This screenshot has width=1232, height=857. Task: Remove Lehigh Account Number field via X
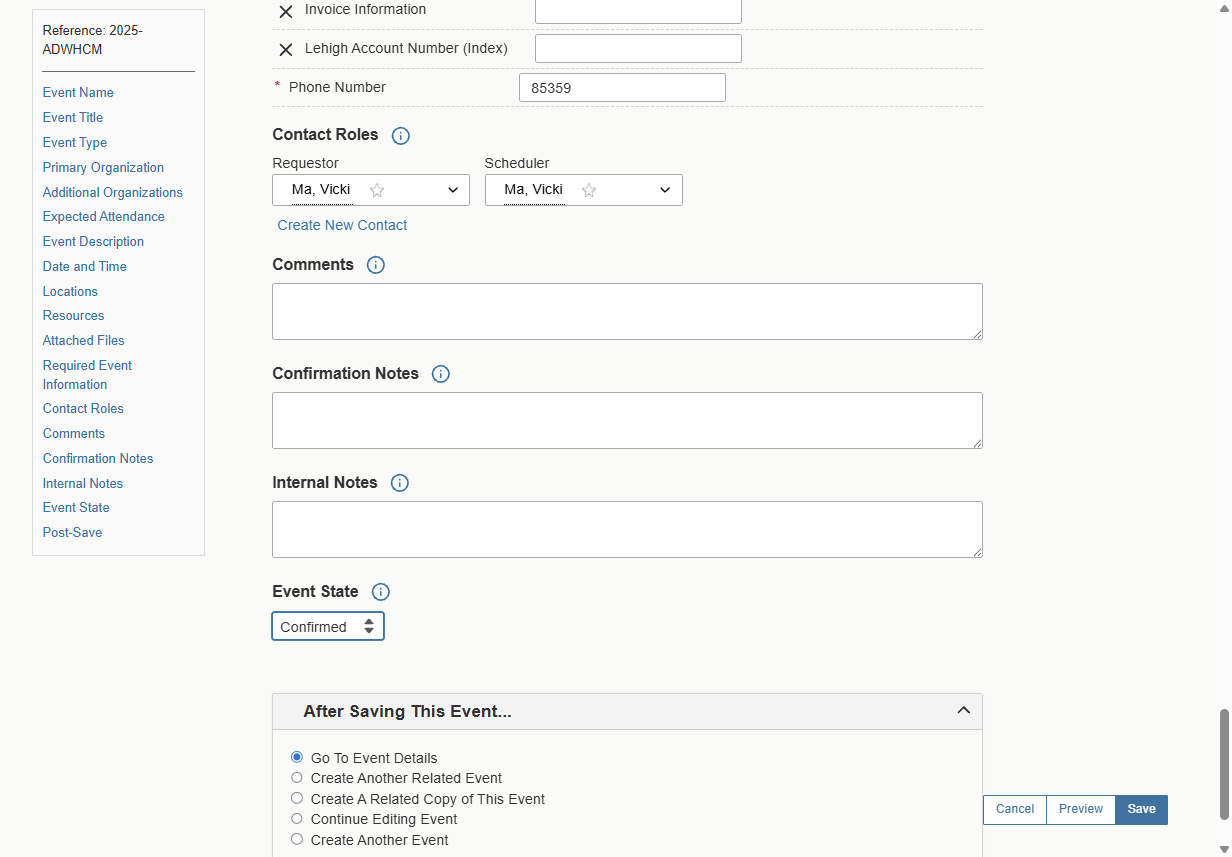click(x=286, y=50)
